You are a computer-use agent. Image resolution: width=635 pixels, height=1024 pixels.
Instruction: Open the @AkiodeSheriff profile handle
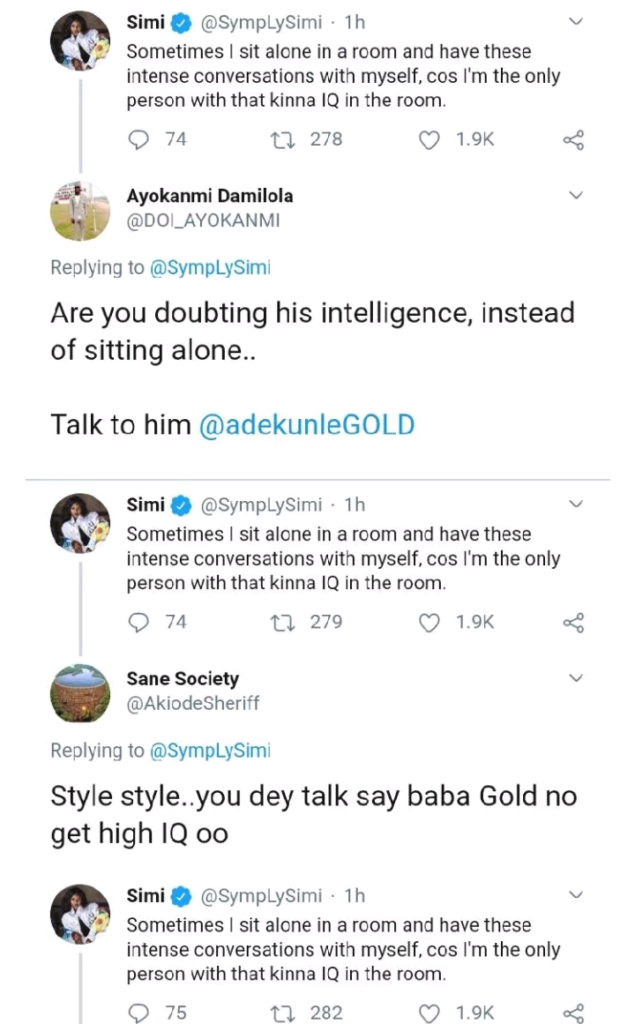(x=193, y=704)
